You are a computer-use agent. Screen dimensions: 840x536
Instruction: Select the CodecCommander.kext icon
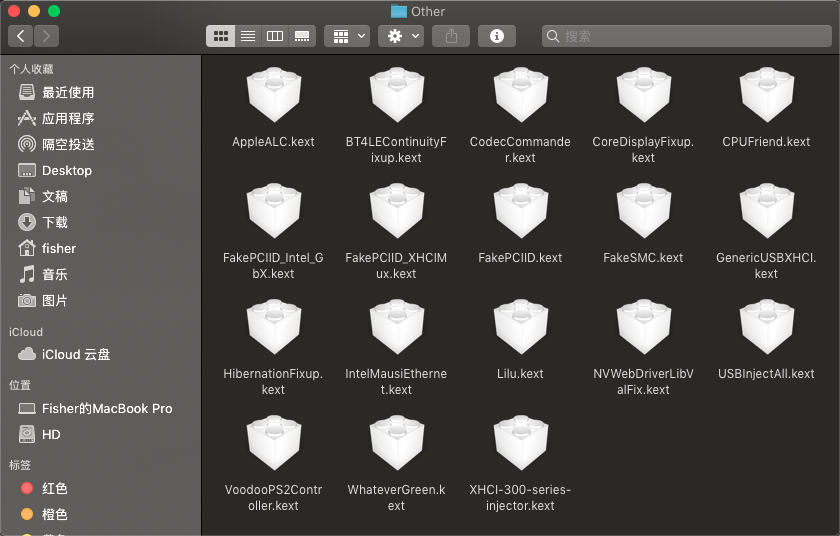[x=520, y=94]
